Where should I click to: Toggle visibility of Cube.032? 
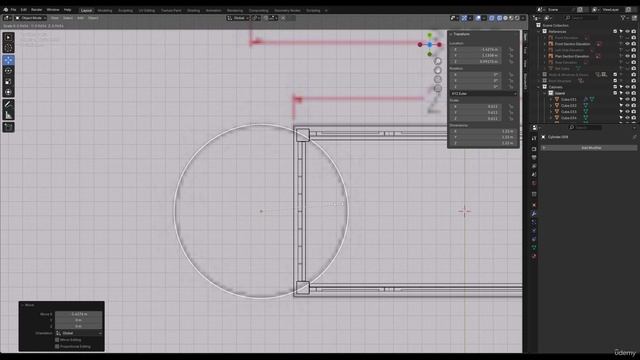tap(627, 106)
